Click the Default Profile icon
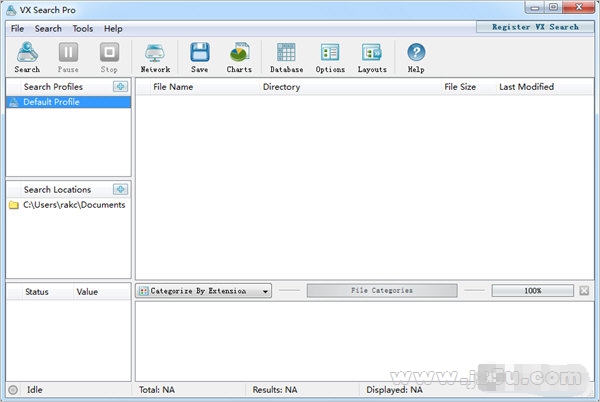The width and height of the screenshot is (600, 402). click(14, 102)
